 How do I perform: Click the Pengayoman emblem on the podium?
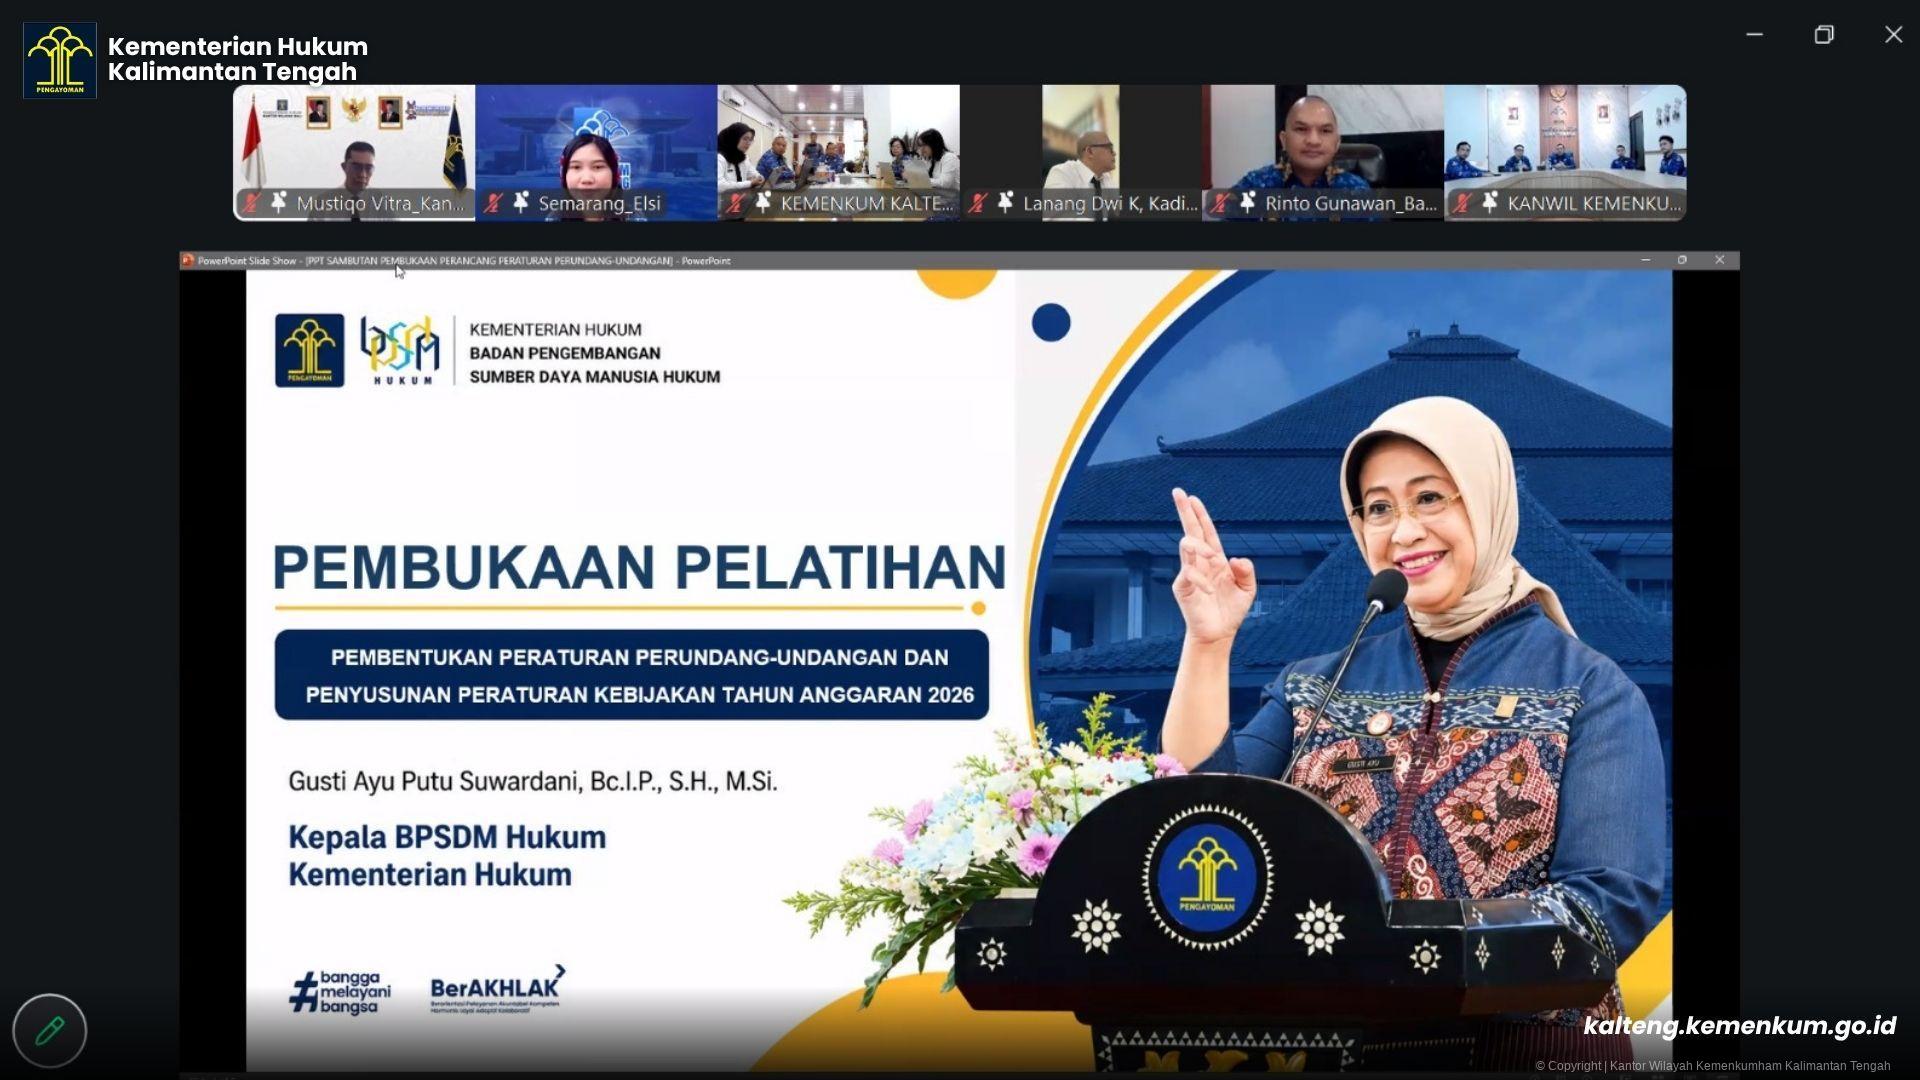(x=1207, y=875)
